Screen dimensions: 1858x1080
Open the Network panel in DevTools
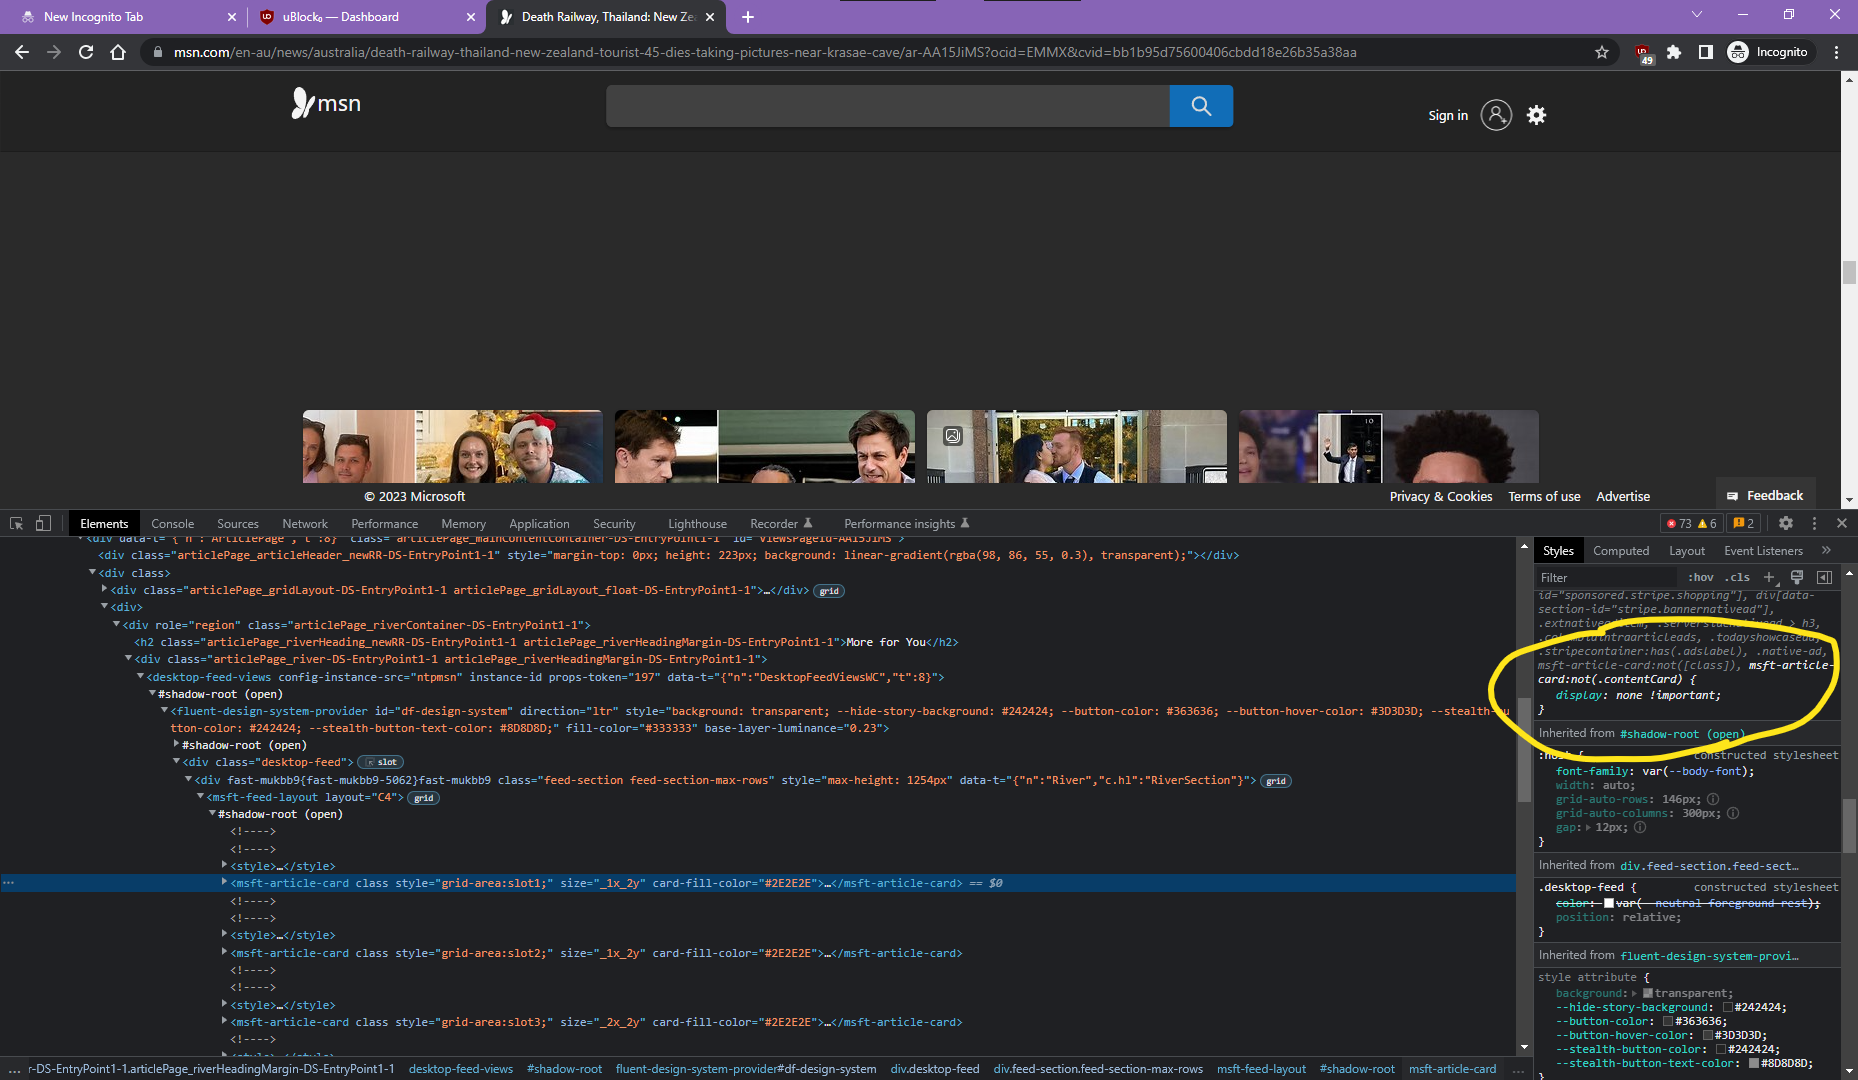click(305, 523)
